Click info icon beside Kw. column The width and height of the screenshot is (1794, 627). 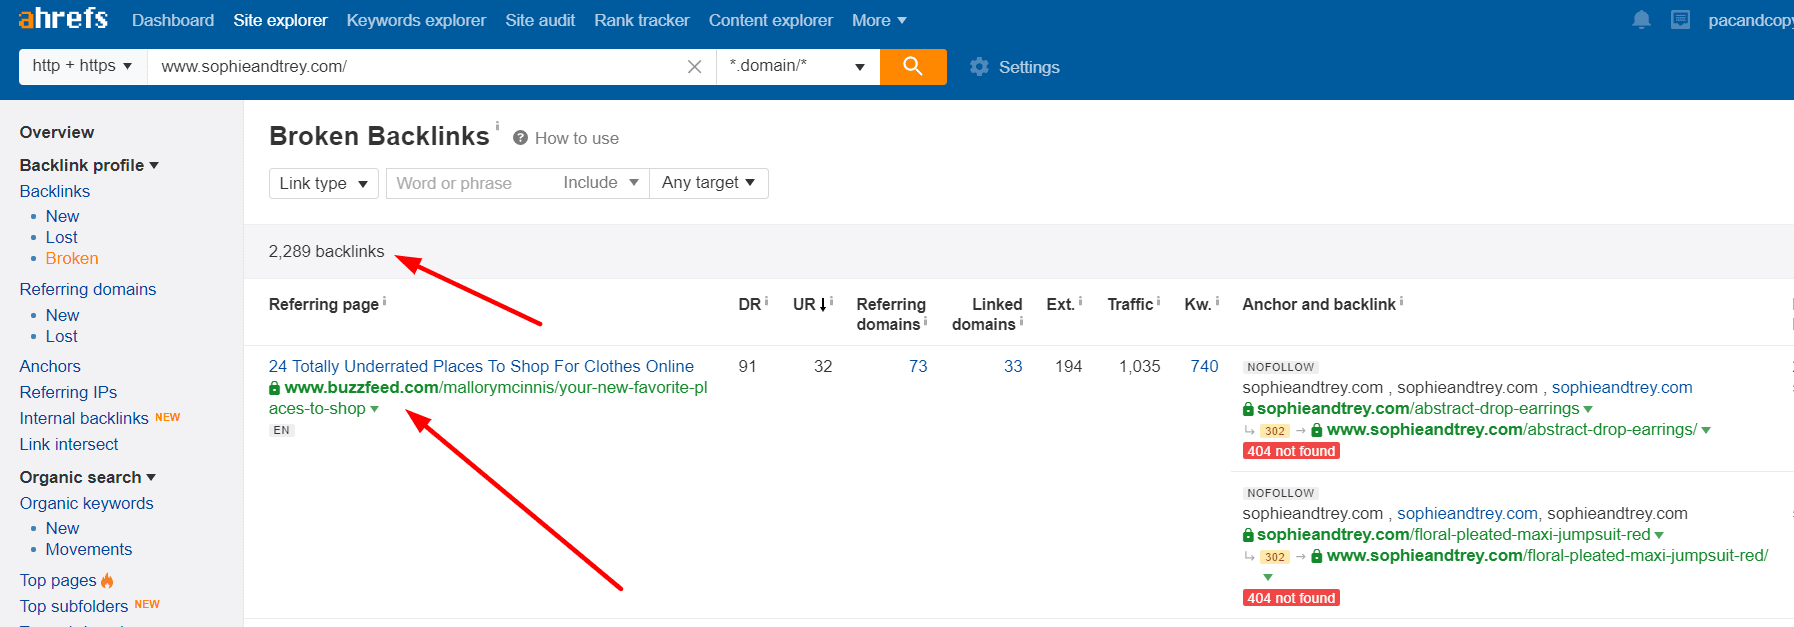click(x=1217, y=301)
